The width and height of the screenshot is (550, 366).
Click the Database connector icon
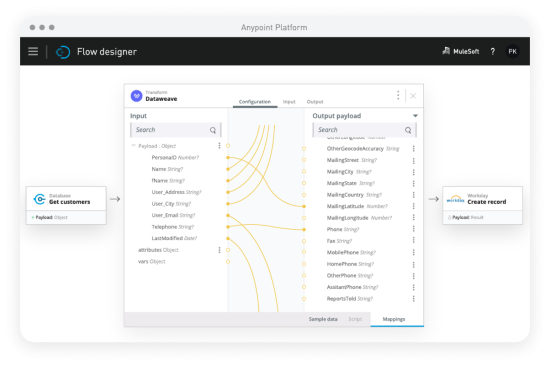tap(40, 199)
